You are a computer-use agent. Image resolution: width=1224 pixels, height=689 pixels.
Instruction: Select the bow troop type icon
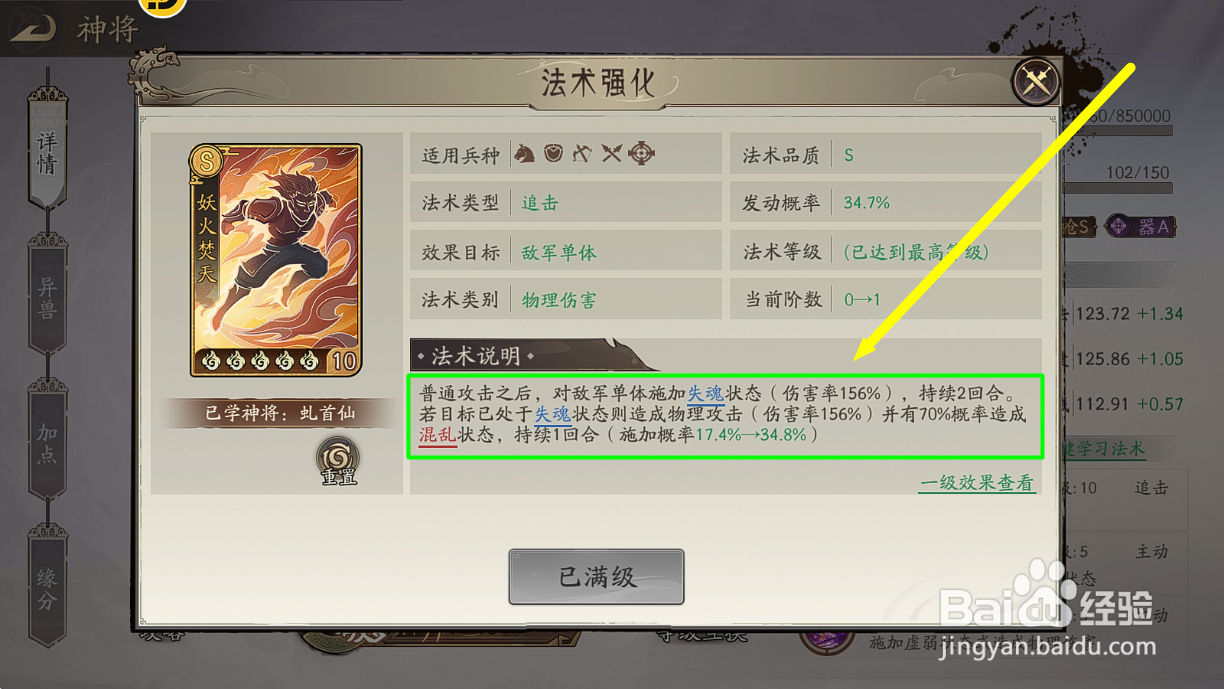[x=583, y=154]
